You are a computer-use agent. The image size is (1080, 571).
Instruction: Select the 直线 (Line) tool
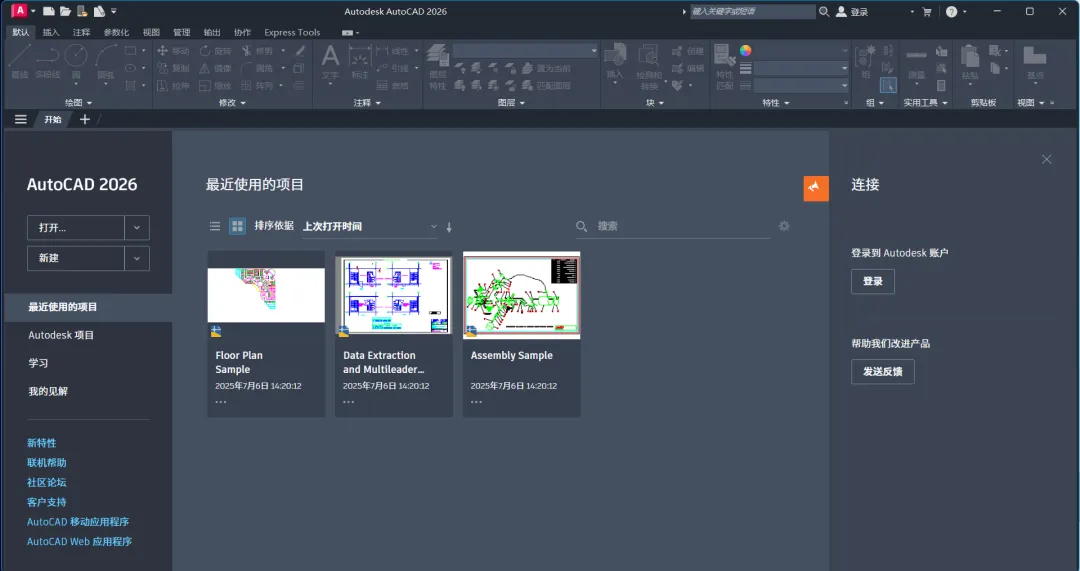click(x=19, y=61)
